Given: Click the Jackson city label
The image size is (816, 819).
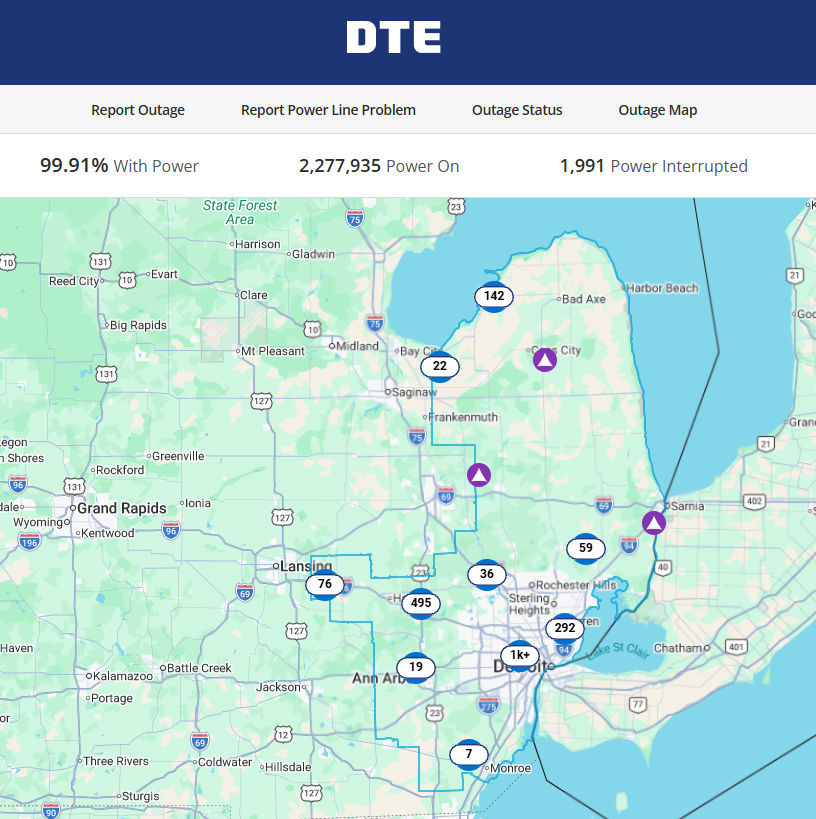Looking at the screenshot, I should pos(278,687).
